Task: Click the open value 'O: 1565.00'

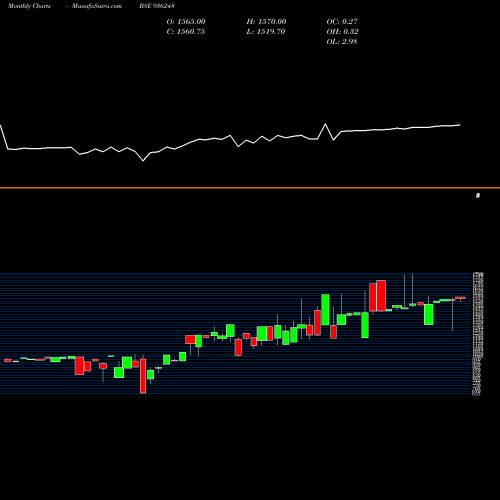Action: [186, 22]
